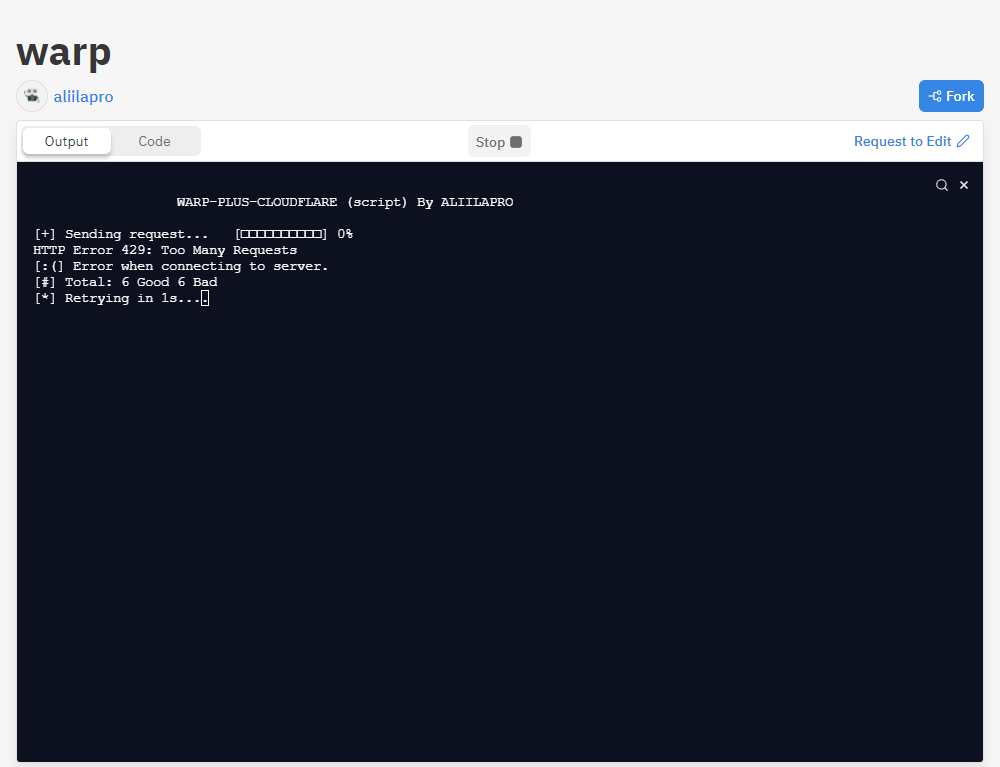Open the console search magnifier icon
Viewport: 1000px width, 767px height.
click(942, 185)
